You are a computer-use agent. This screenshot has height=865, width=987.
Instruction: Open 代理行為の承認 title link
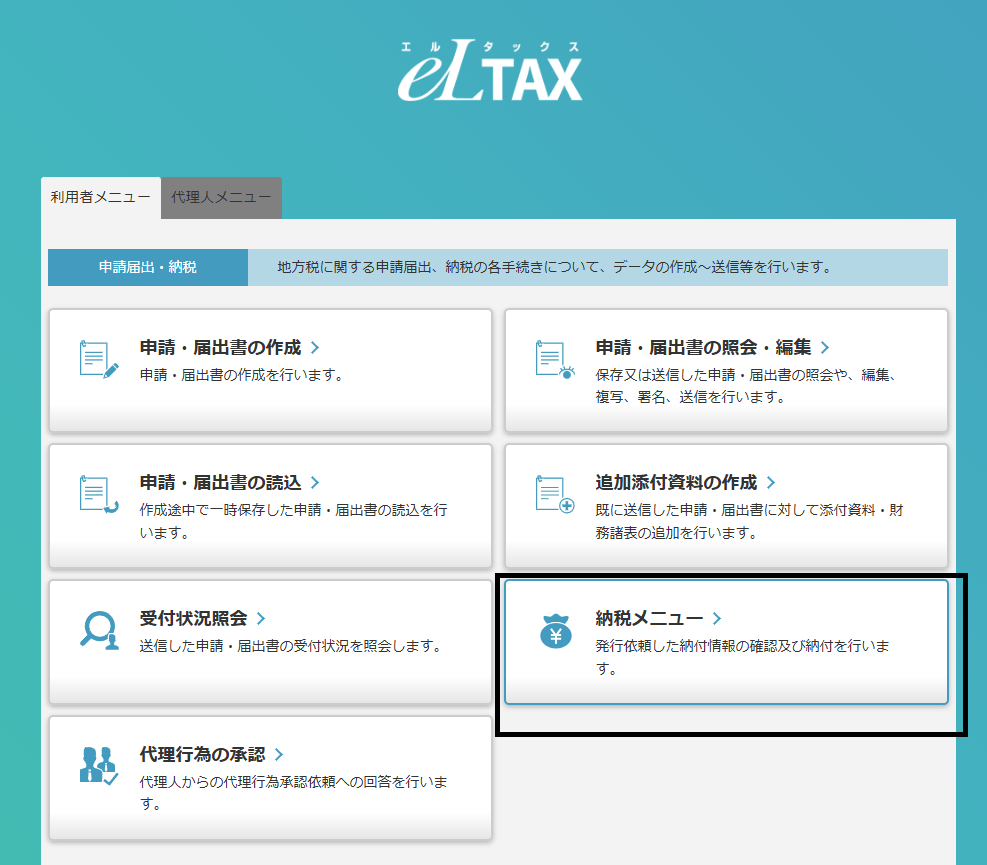pos(202,755)
